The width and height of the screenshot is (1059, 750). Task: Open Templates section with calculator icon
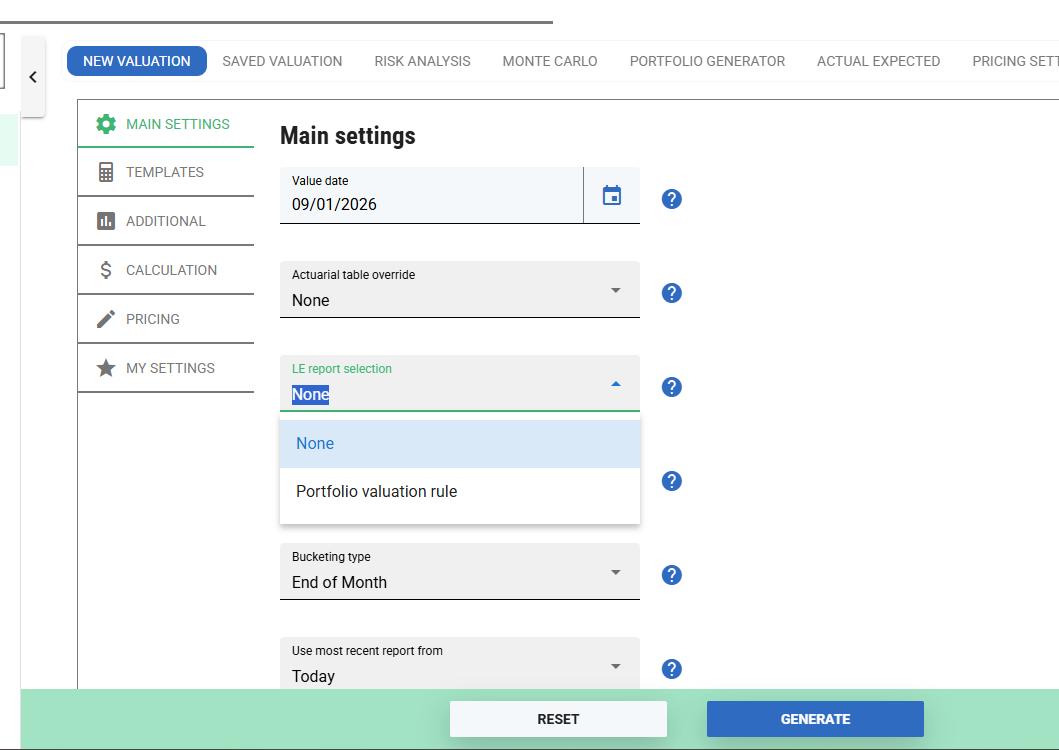point(165,172)
